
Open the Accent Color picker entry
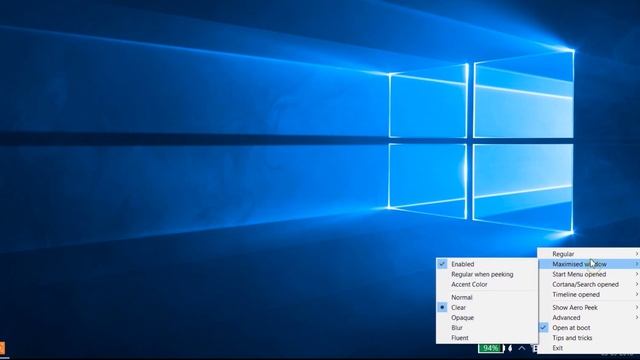[x=487, y=284]
